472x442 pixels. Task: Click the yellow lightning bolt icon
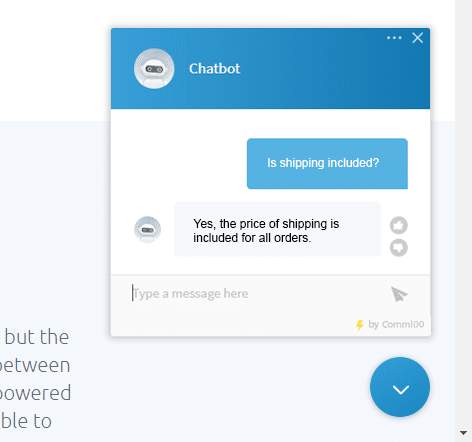360,325
